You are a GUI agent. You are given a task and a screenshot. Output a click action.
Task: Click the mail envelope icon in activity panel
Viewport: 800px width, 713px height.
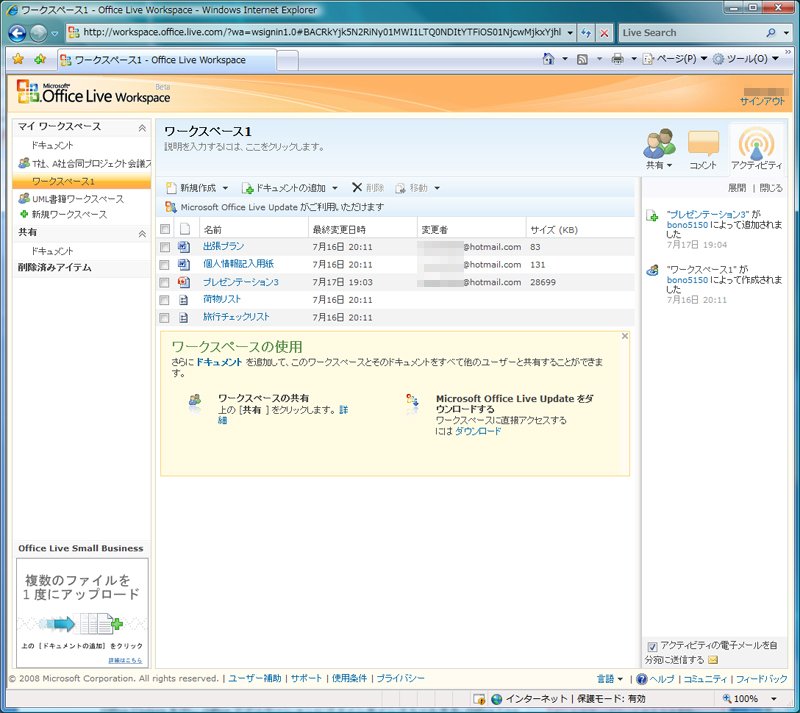pyautogui.click(x=713, y=660)
